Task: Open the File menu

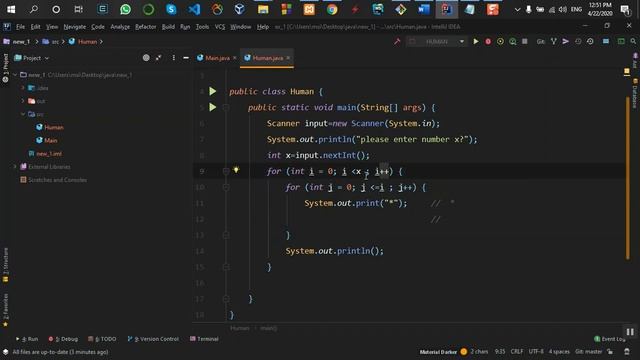Action: 20,27
